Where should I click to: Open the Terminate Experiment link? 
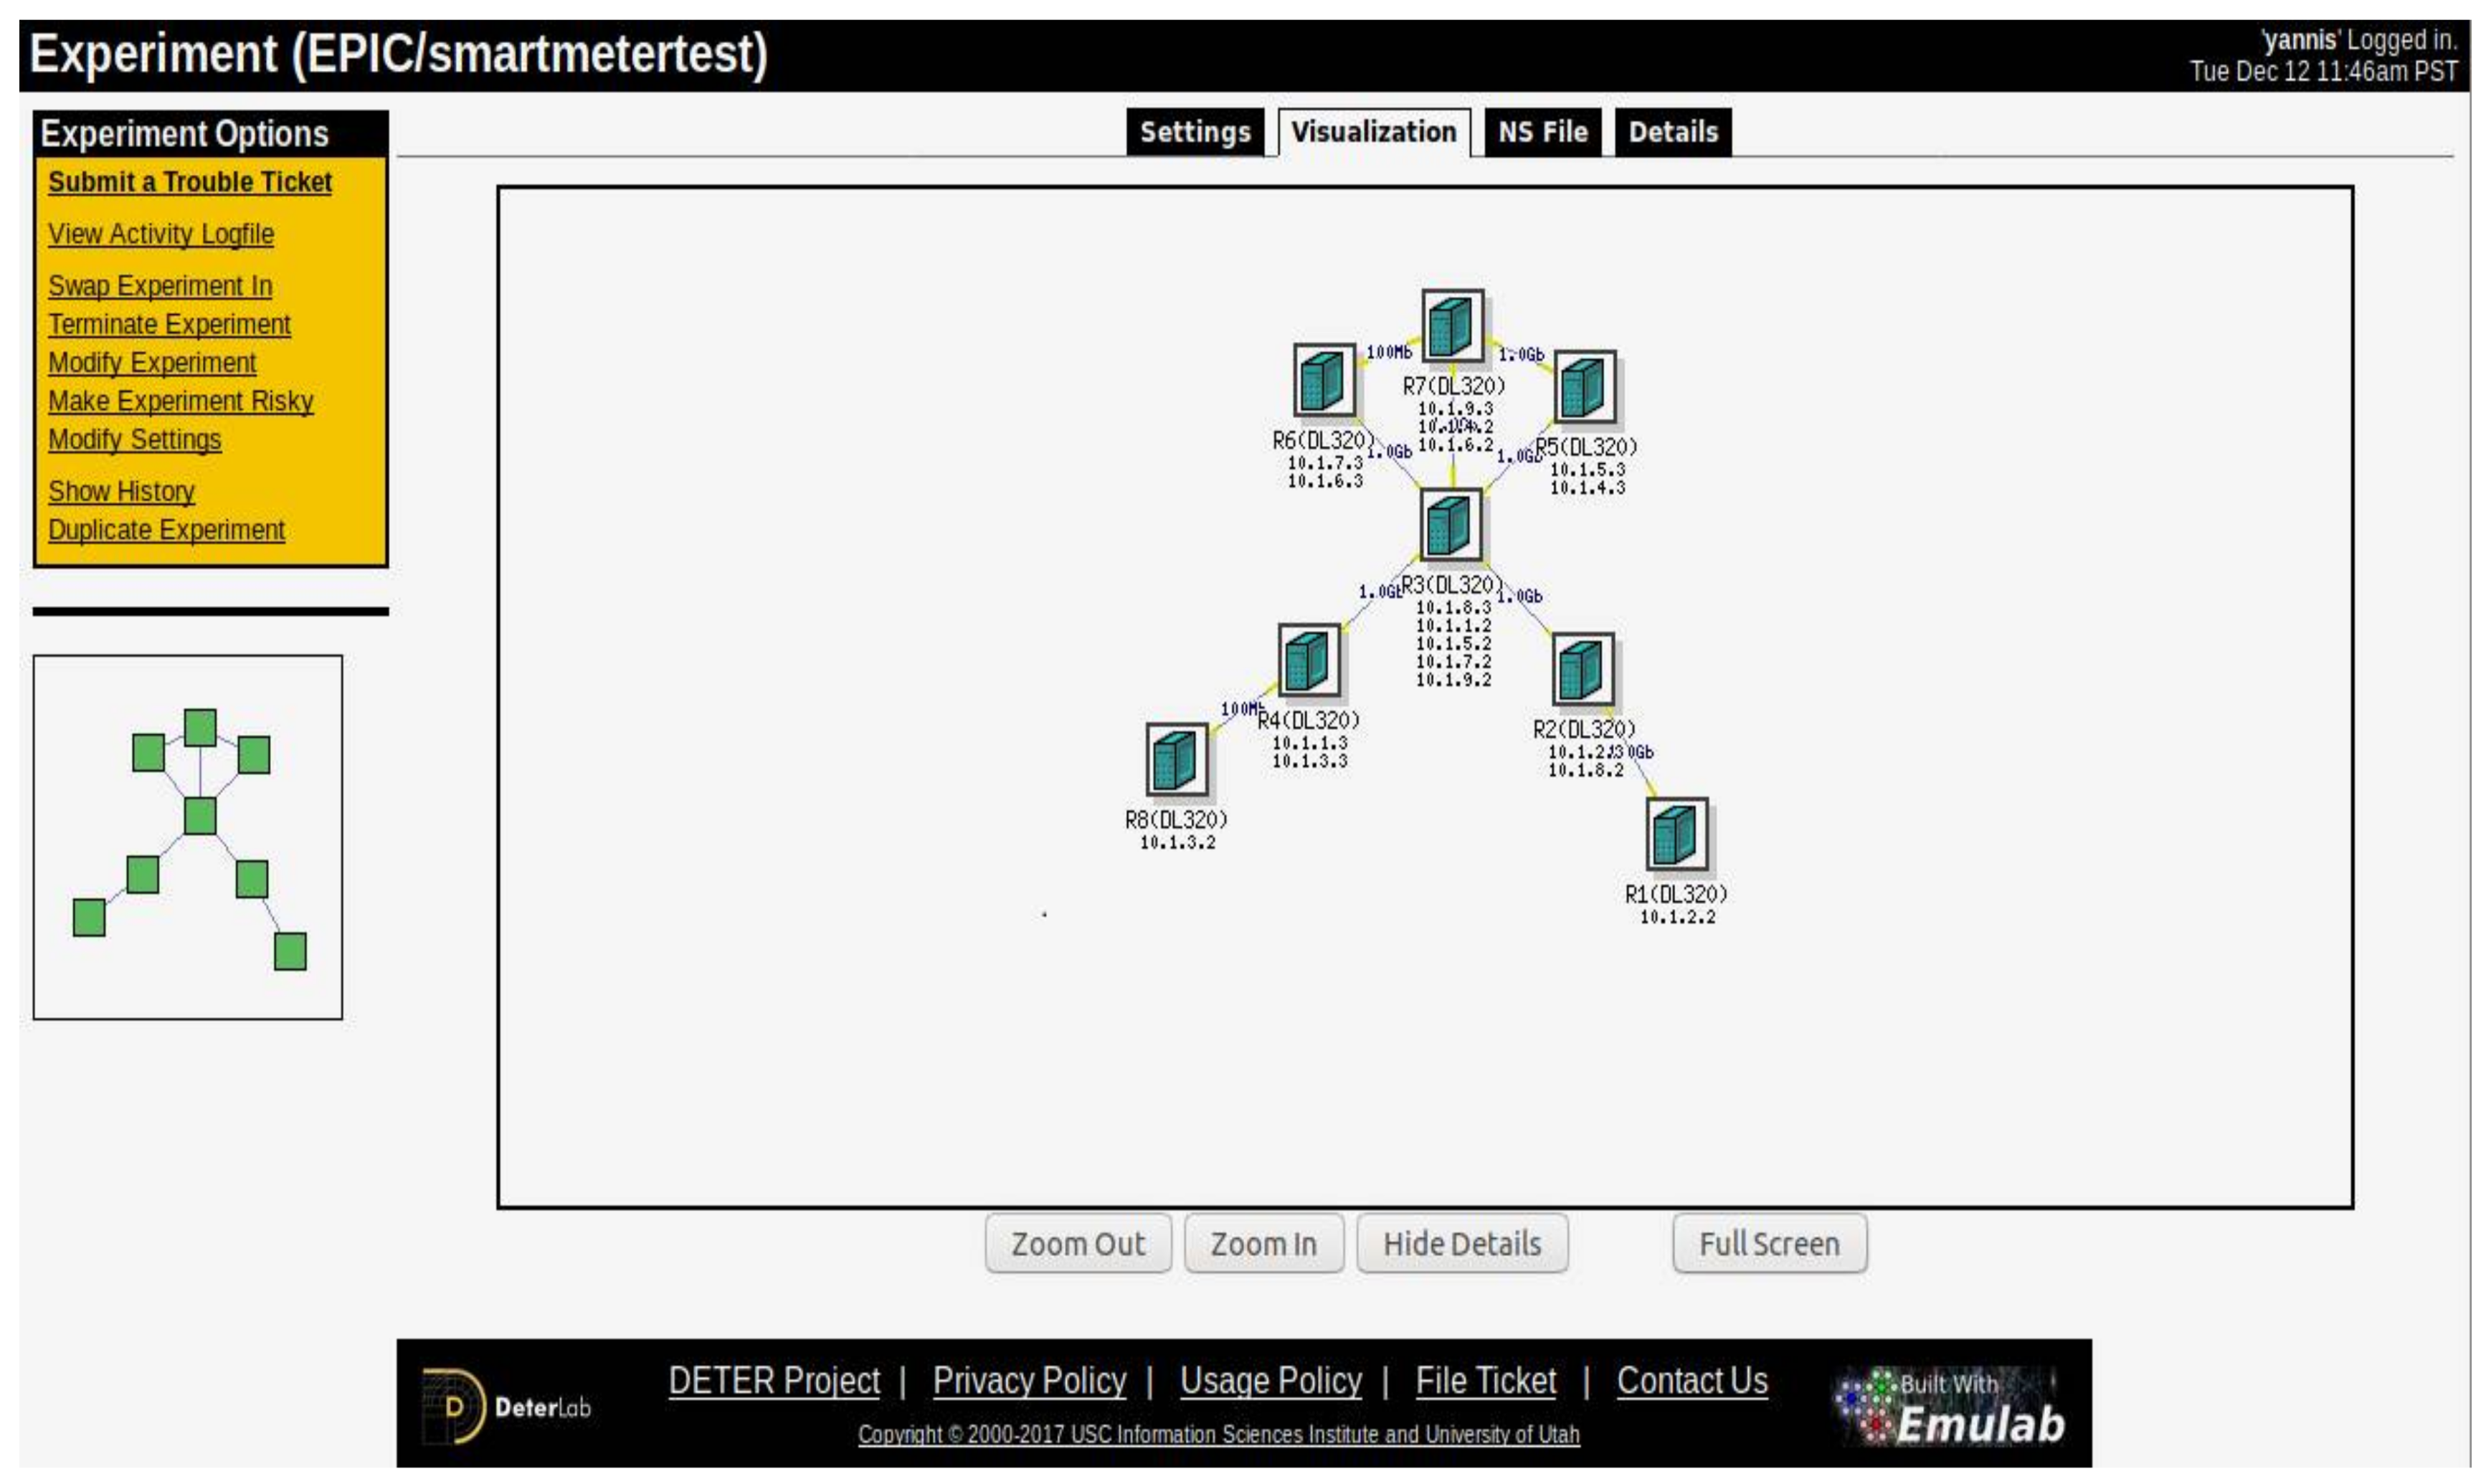pos(169,324)
